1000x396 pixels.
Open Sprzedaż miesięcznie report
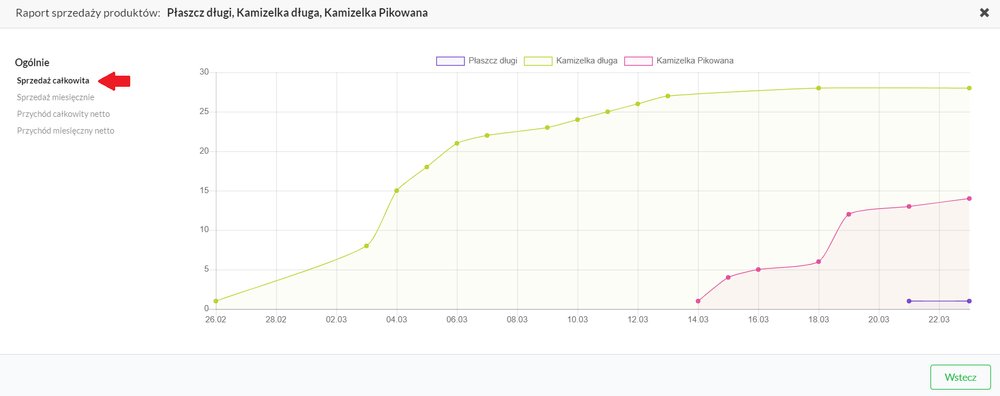[55, 98]
